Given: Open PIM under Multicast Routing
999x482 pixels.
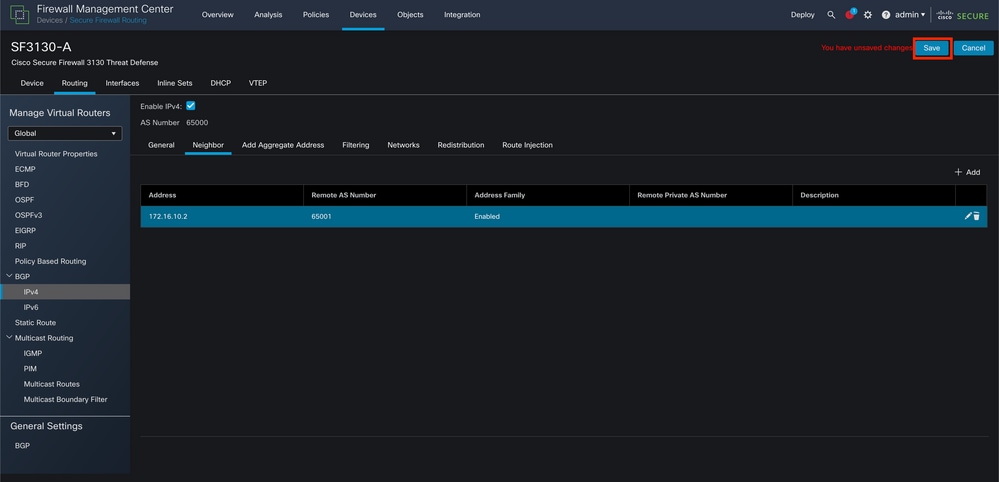Looking at the screenshot, I should (x=29, y=369).
